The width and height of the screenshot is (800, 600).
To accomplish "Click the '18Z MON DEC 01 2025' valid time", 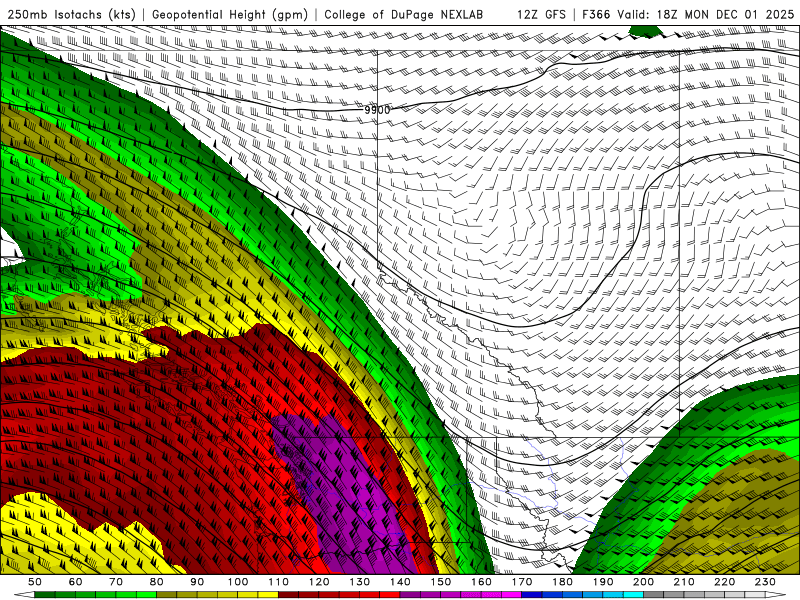I will pos(726,14).
